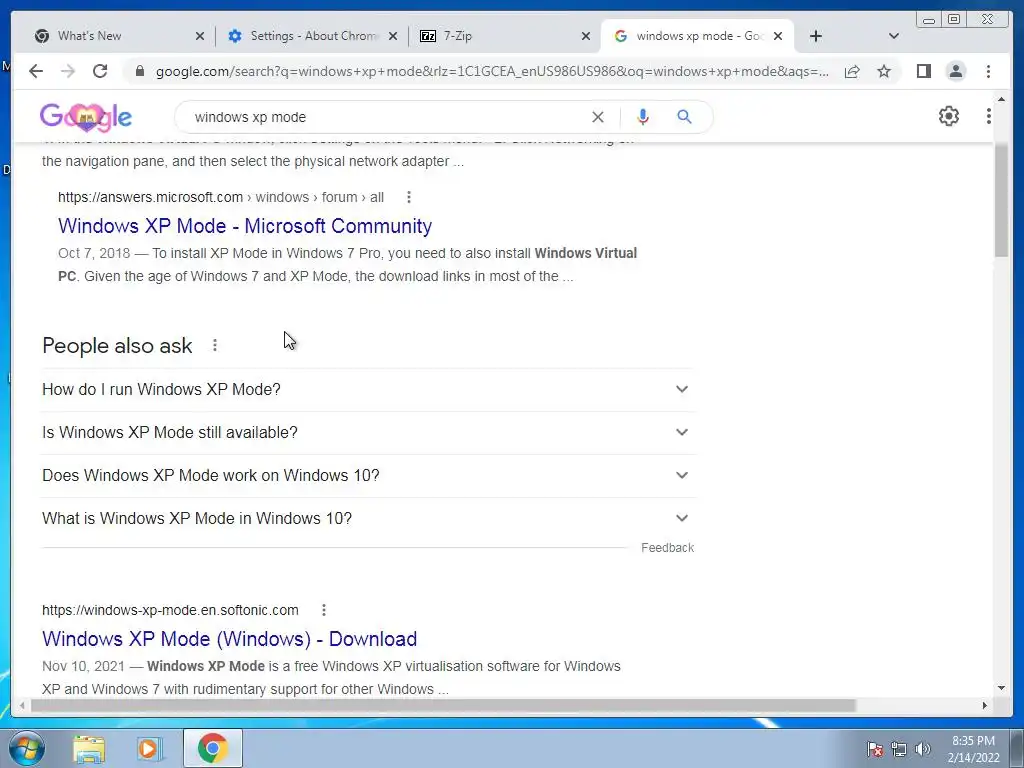Click the scroll right arrow
This screenshot has width=1024, height=768.
[985, 705]
